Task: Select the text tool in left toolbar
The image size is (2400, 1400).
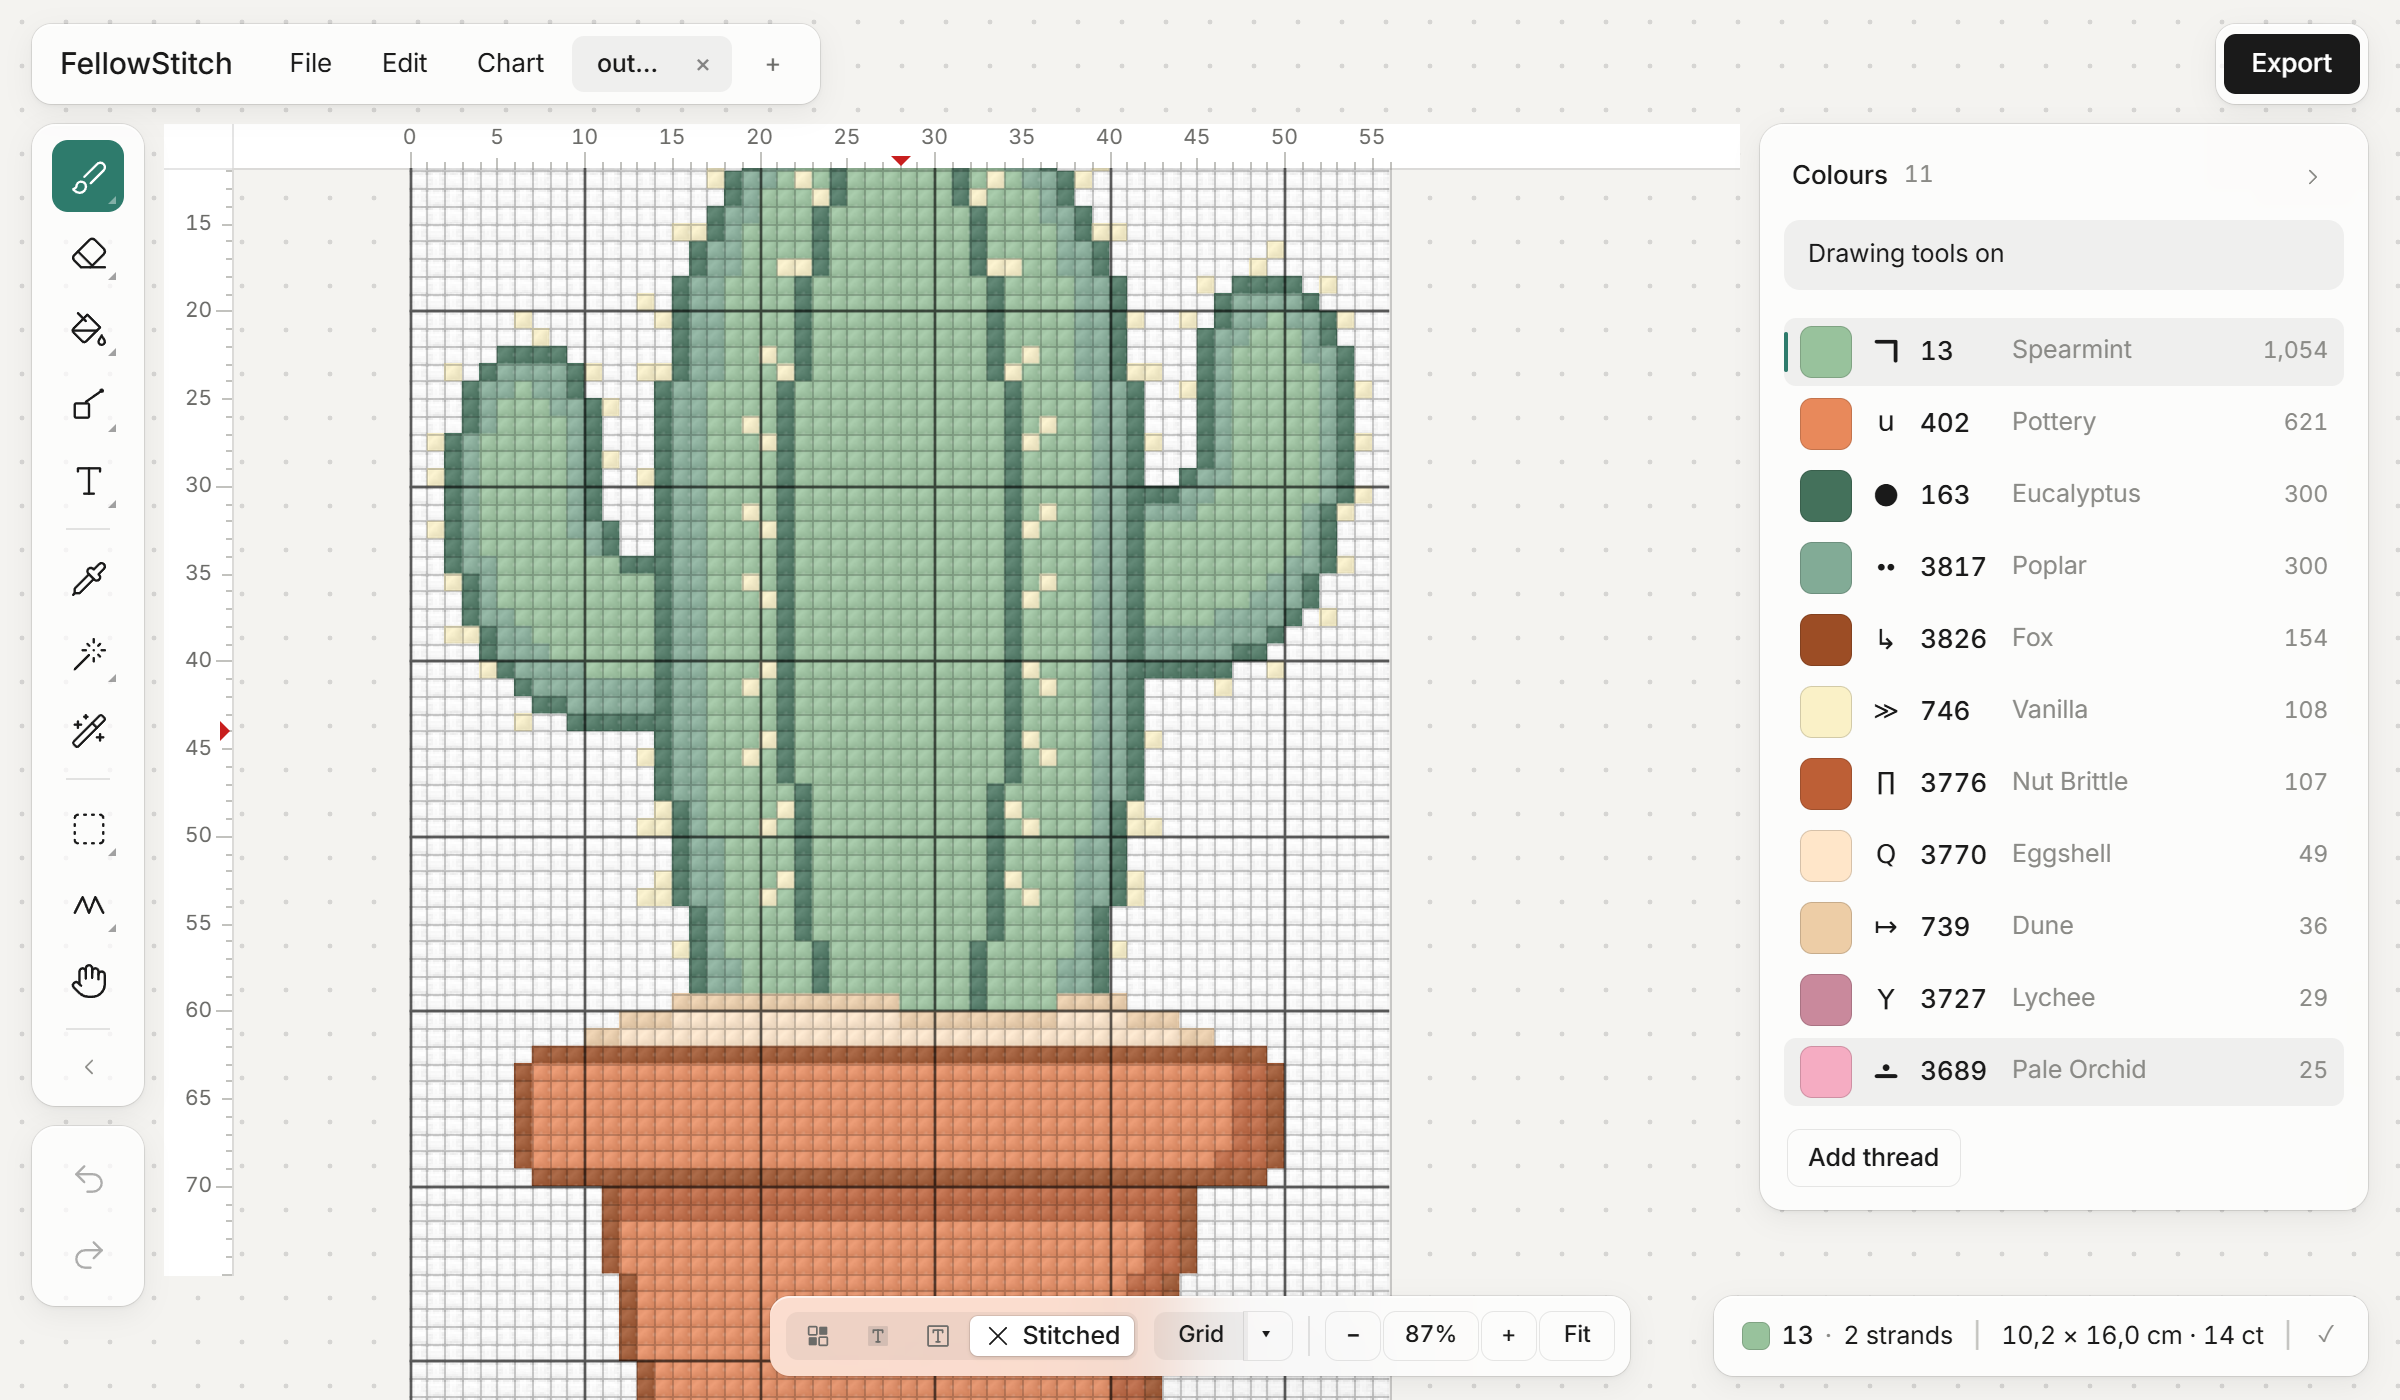Action: [88, 482]
